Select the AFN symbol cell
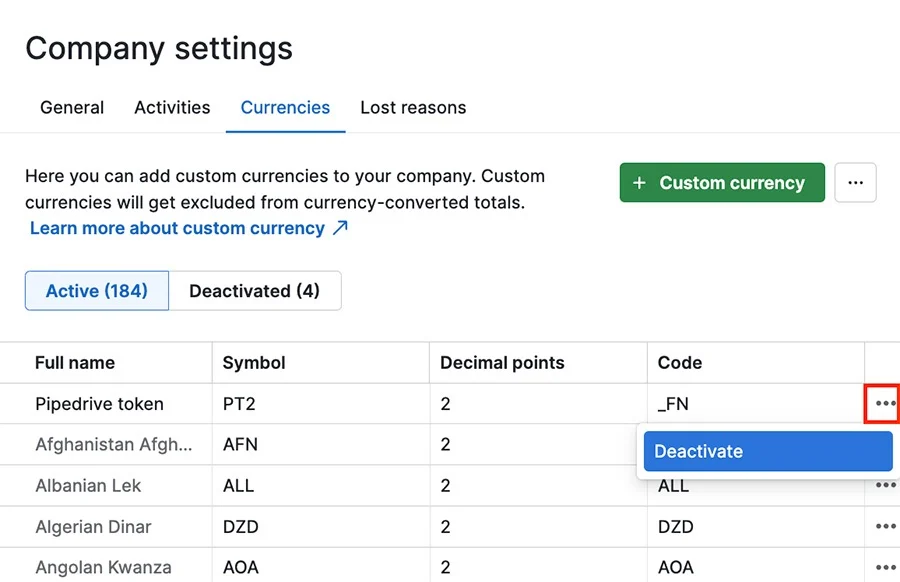 321,444
